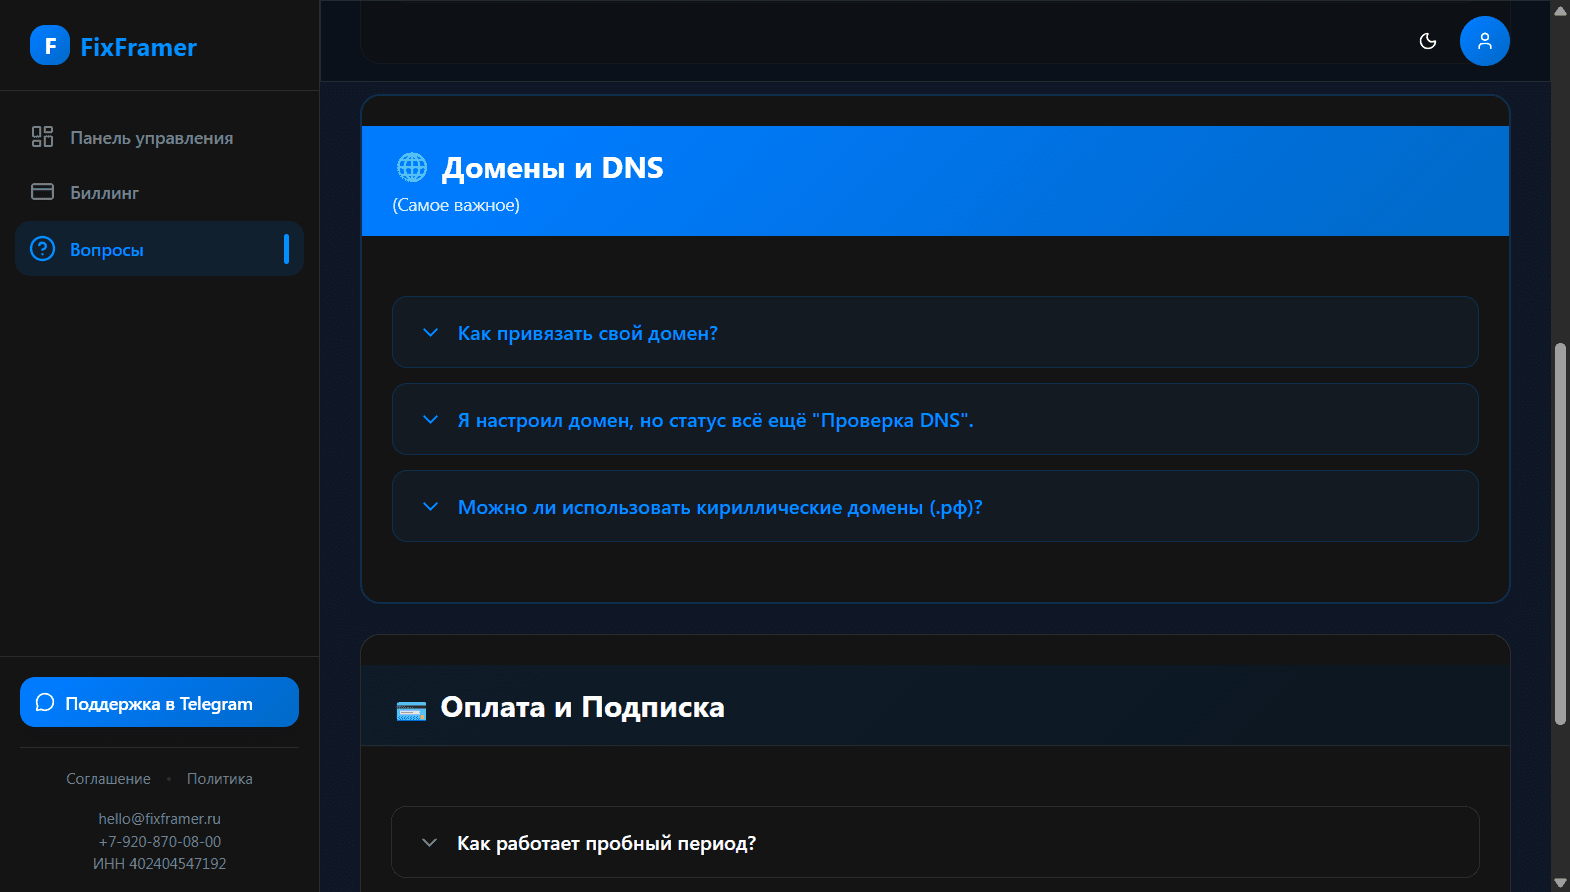Viewport: 1570px width, 892px height.
Task: Open the user profile avatar menu
Action: pyautogui.click(x=1484, y=41)
